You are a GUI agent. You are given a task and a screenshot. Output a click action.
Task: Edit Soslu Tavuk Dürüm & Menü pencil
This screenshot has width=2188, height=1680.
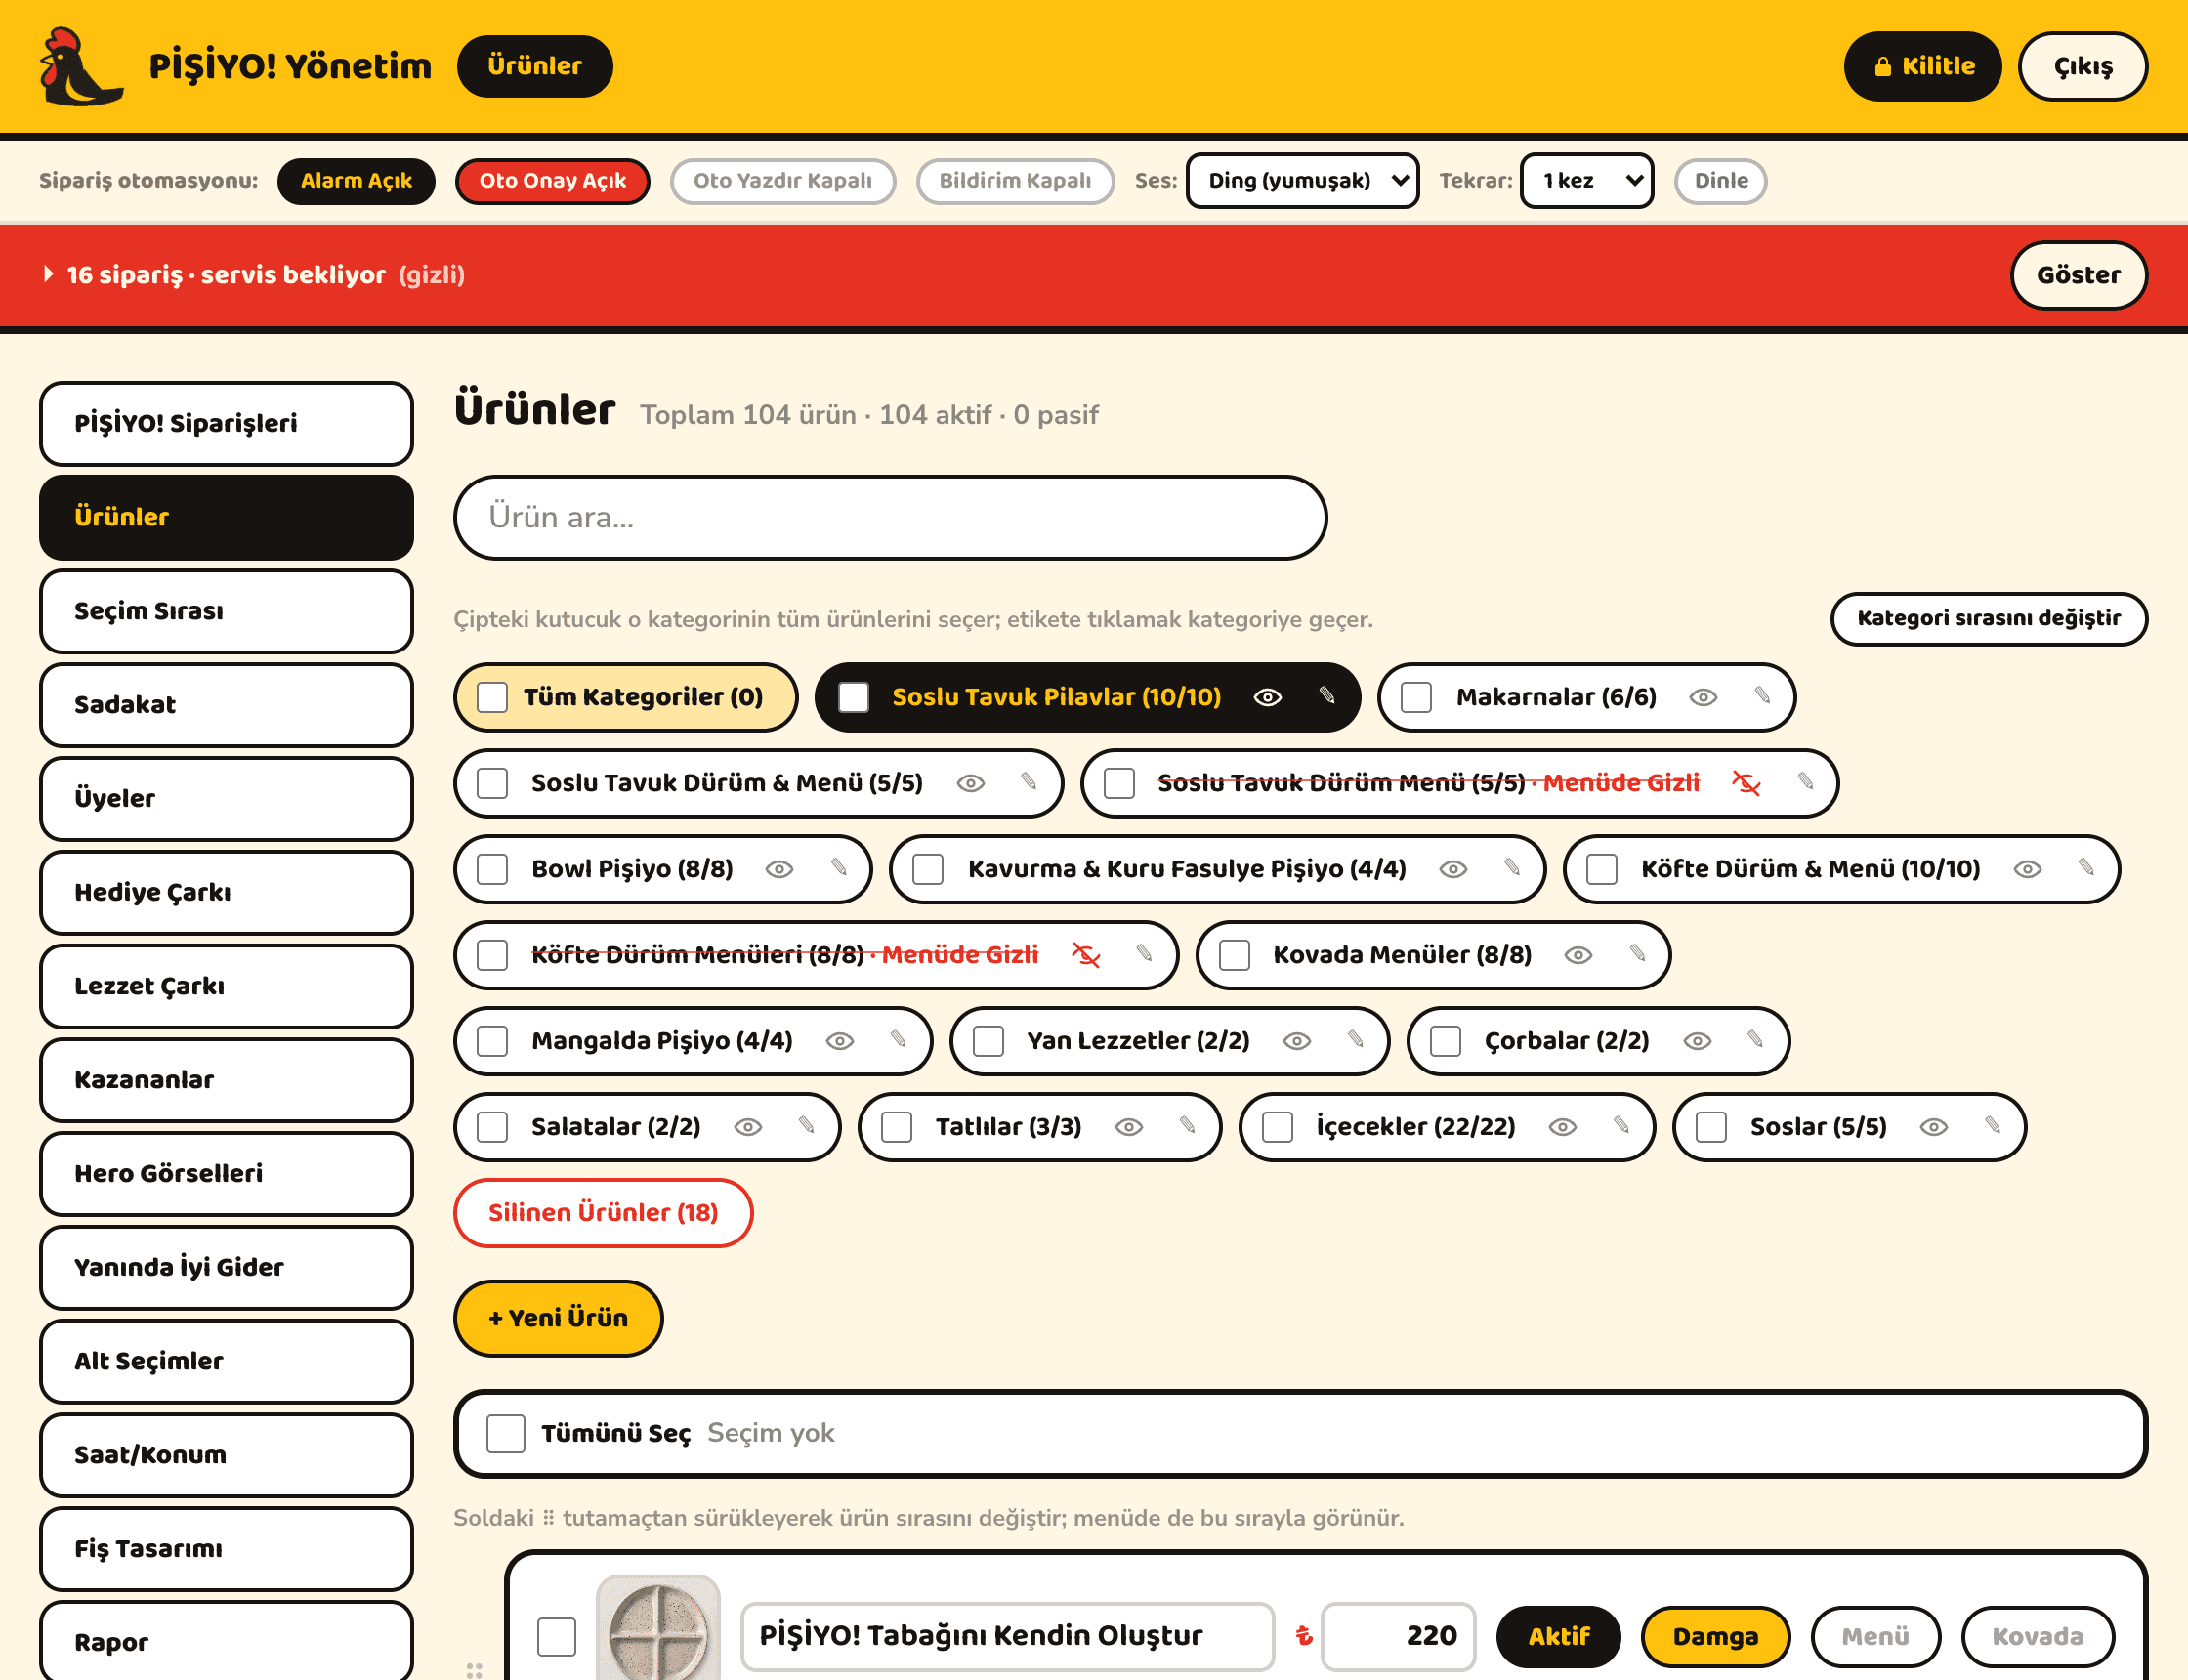(x=1028, y=782)
